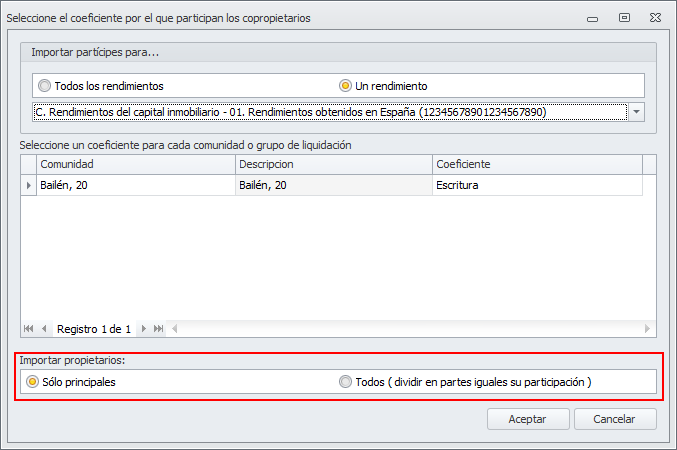Screen dimensions: 677x450
Task: Select the 'Bailén, 20' Comunidad cell
Action: click(136, 185)
